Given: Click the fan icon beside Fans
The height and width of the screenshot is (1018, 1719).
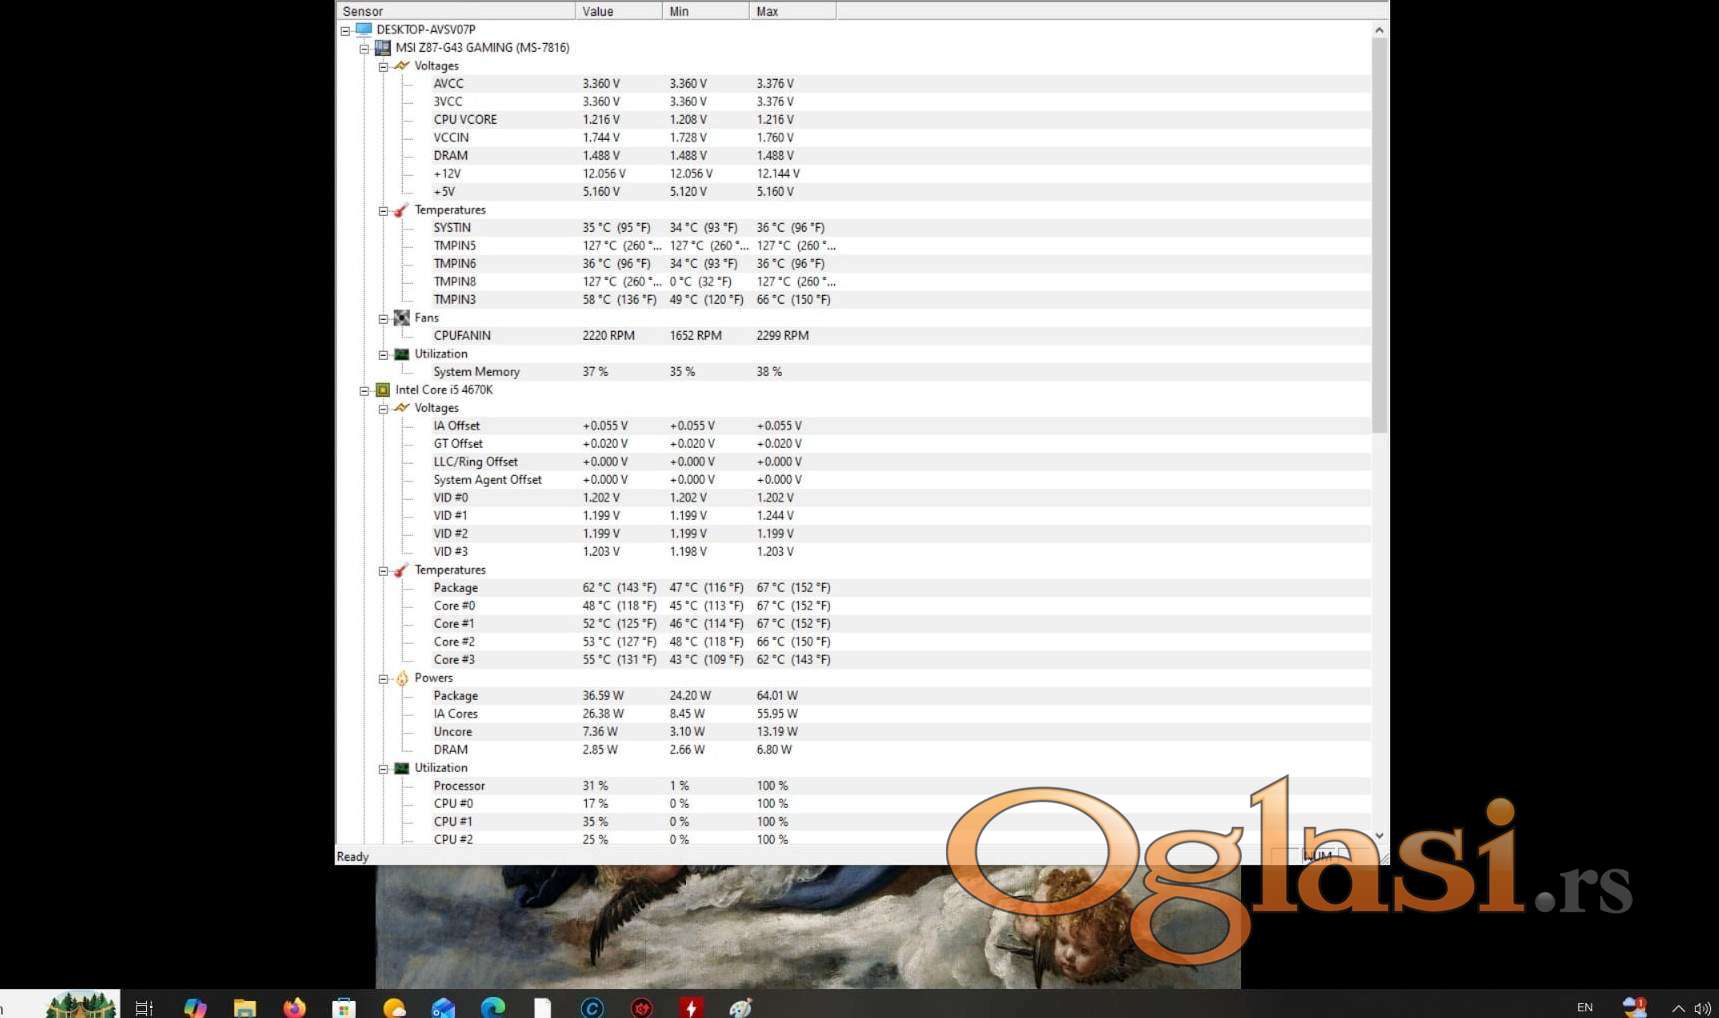Looking at the screenshot, I should [x=401, y=318].
